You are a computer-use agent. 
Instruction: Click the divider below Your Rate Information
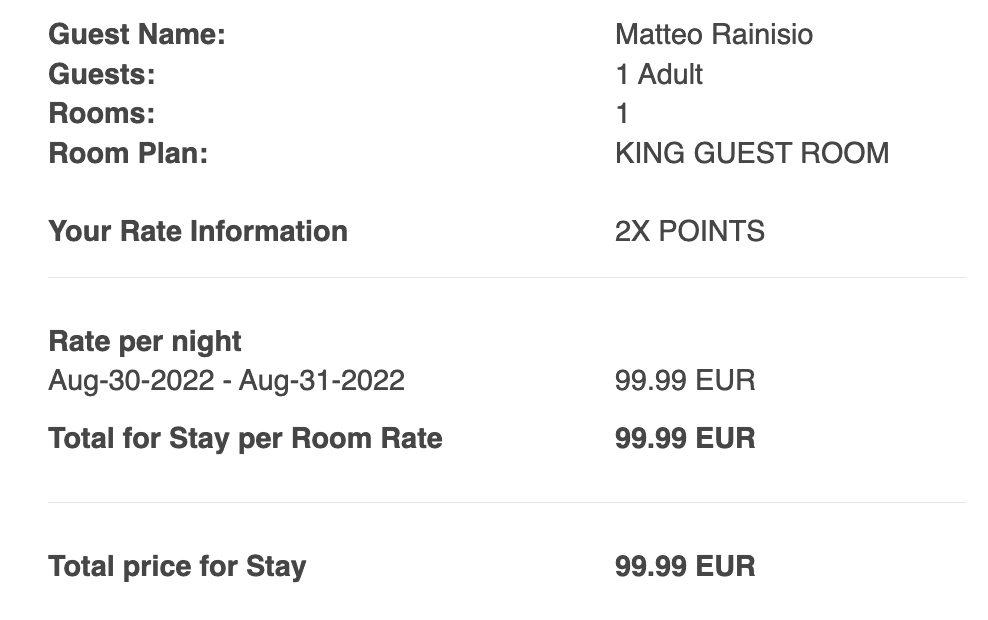pyautogui.click(x=507, y=277)
